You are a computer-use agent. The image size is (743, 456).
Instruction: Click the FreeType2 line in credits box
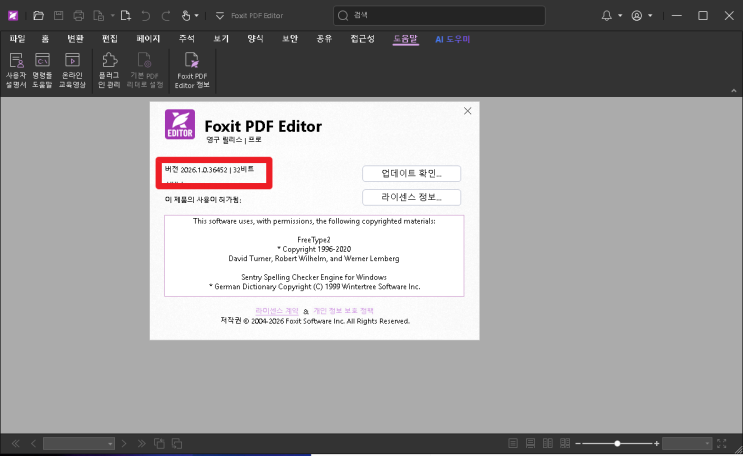(x=314, y=240)
